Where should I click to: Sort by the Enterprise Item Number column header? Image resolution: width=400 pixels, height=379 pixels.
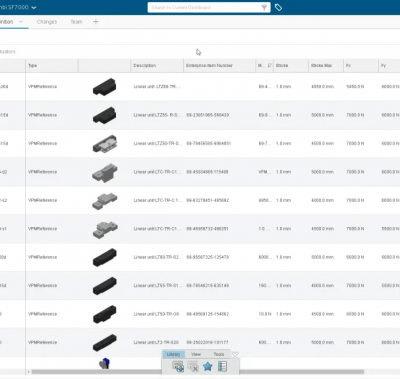point(219,66)
